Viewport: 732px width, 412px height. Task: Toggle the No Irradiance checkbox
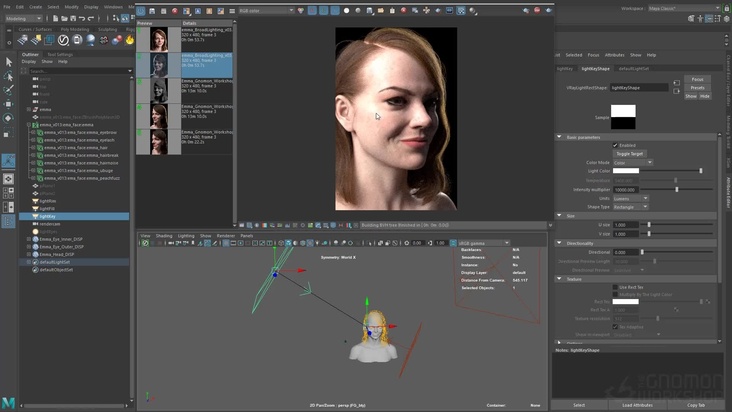tap(615, 326)
